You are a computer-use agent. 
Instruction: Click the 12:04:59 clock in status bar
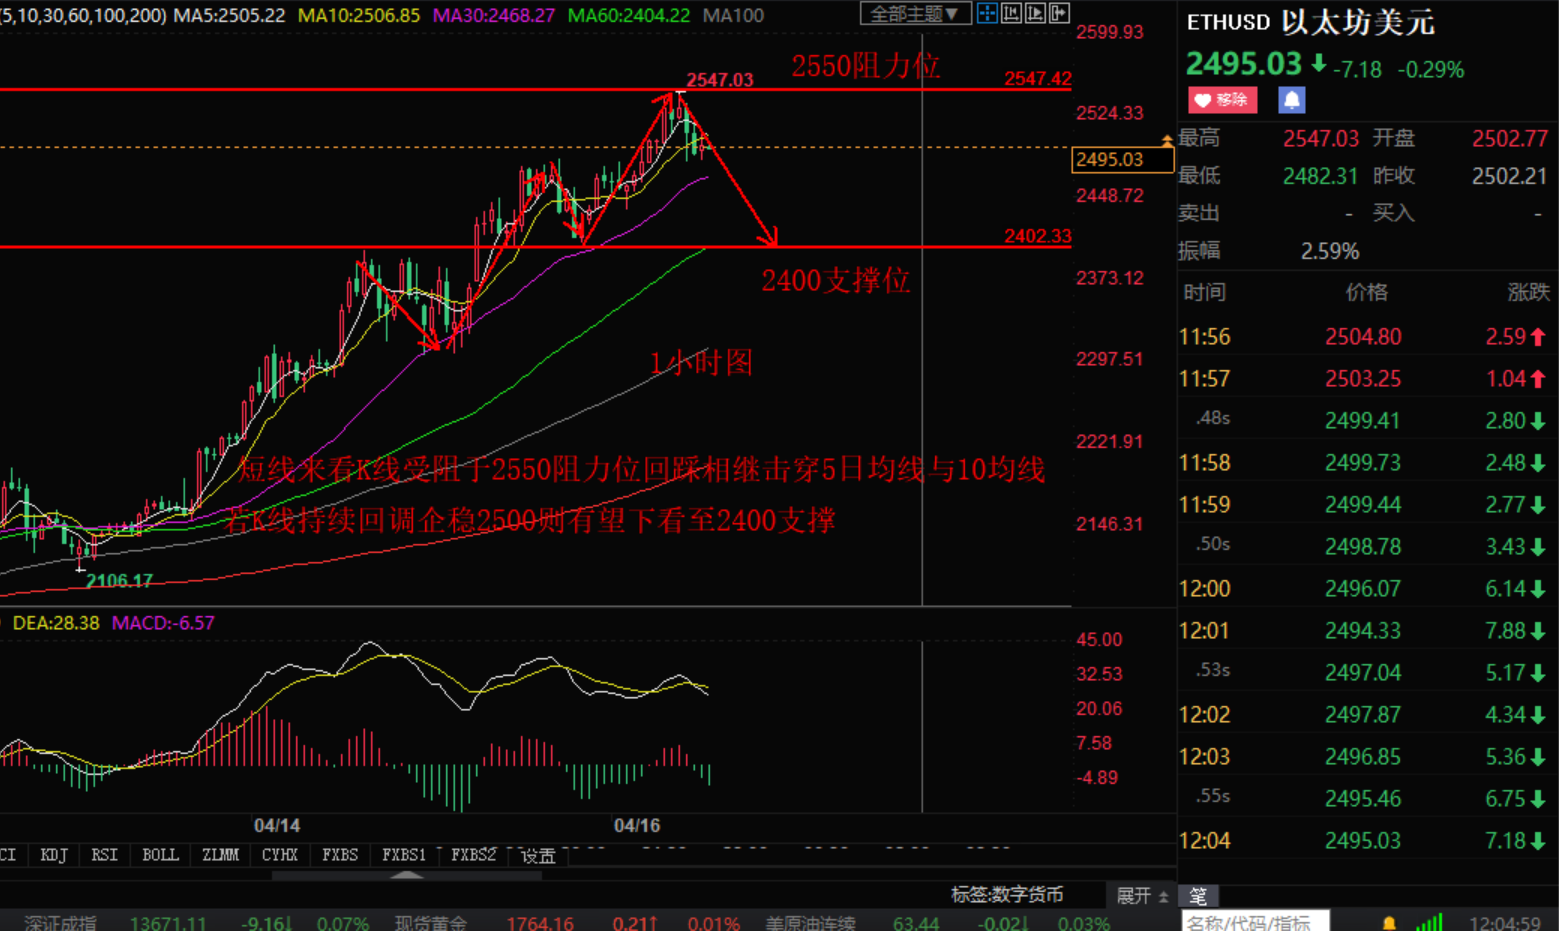[1505, 923]
